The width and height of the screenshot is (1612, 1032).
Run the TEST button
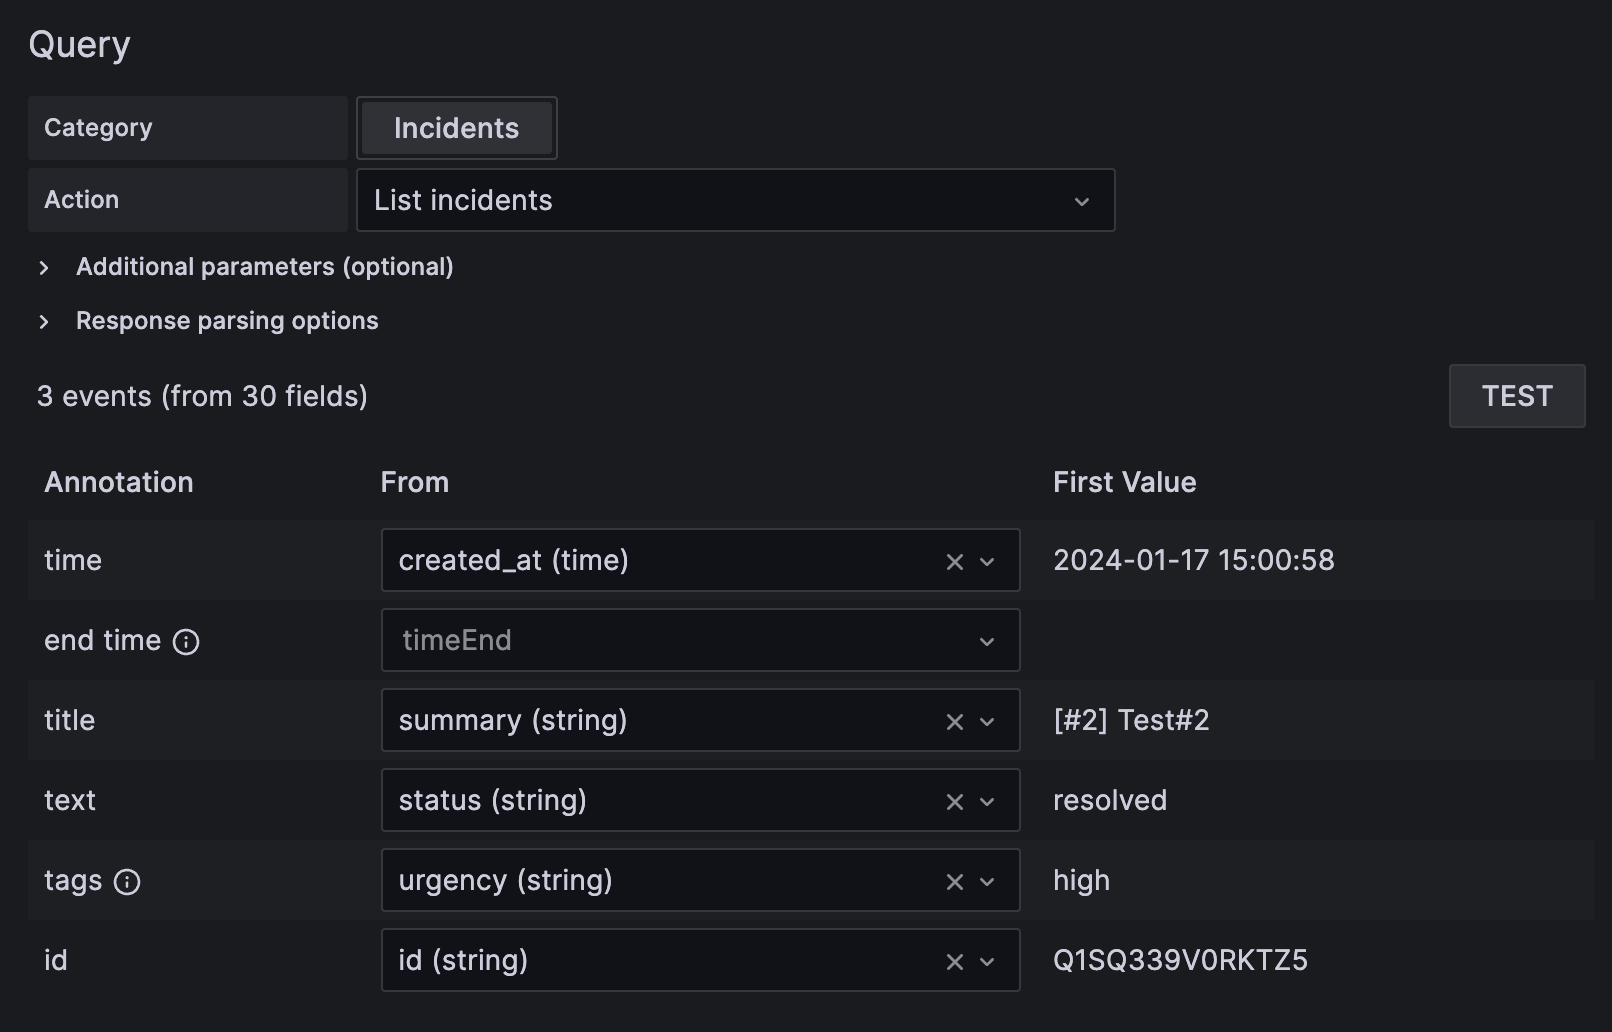1516,396
